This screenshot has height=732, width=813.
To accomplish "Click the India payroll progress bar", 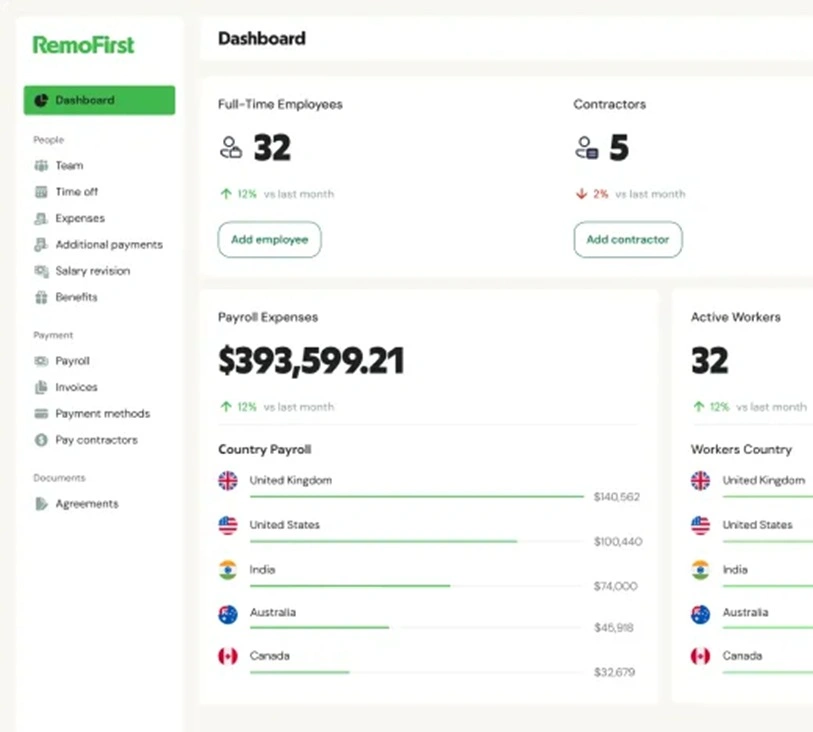I will (350, 586).
